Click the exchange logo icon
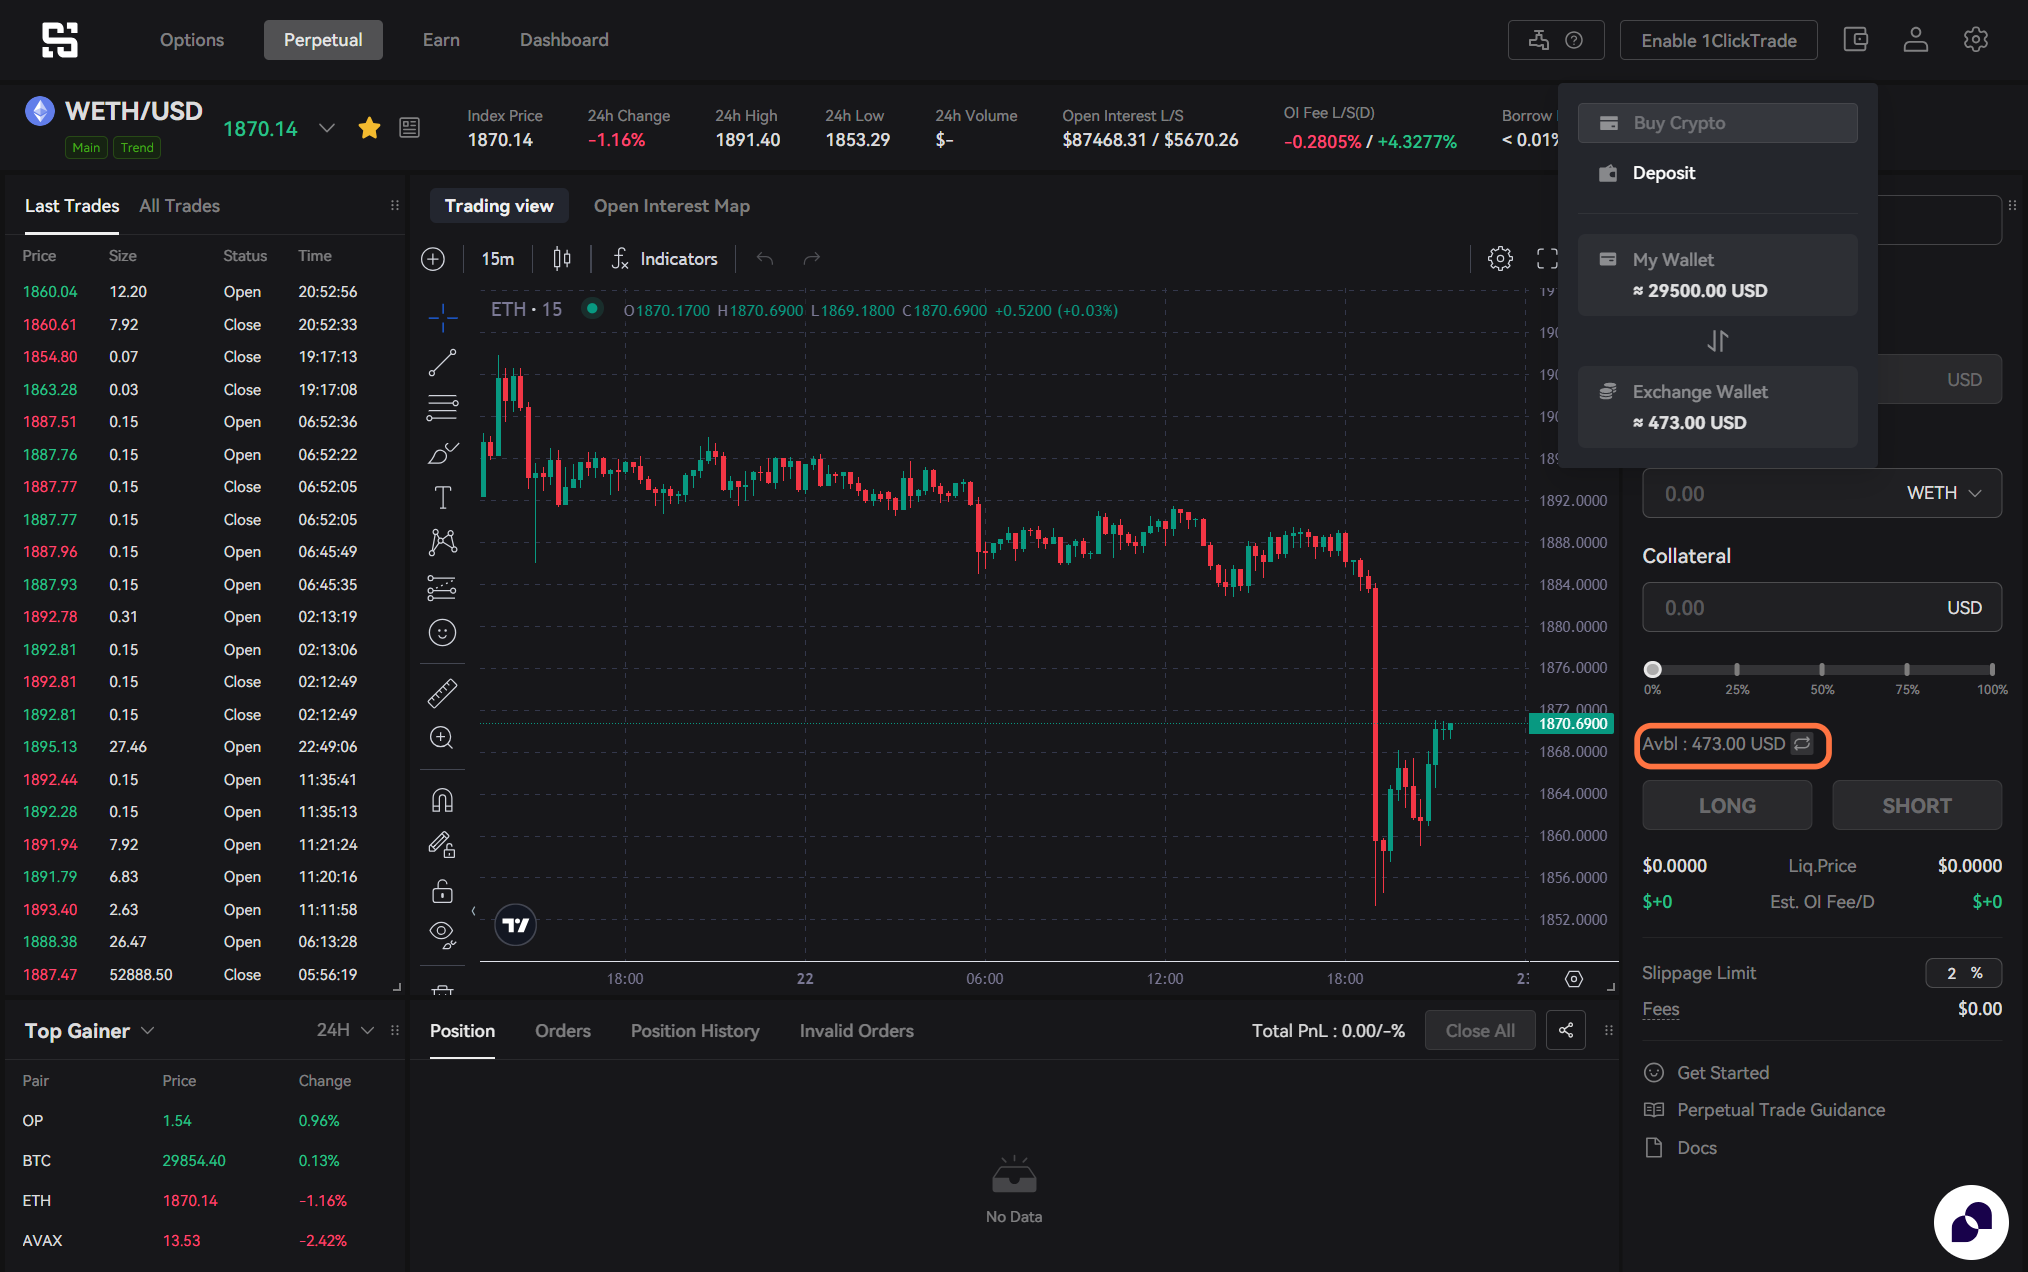This screenshot has height=1272, width=2028. (x=60, y=40)
